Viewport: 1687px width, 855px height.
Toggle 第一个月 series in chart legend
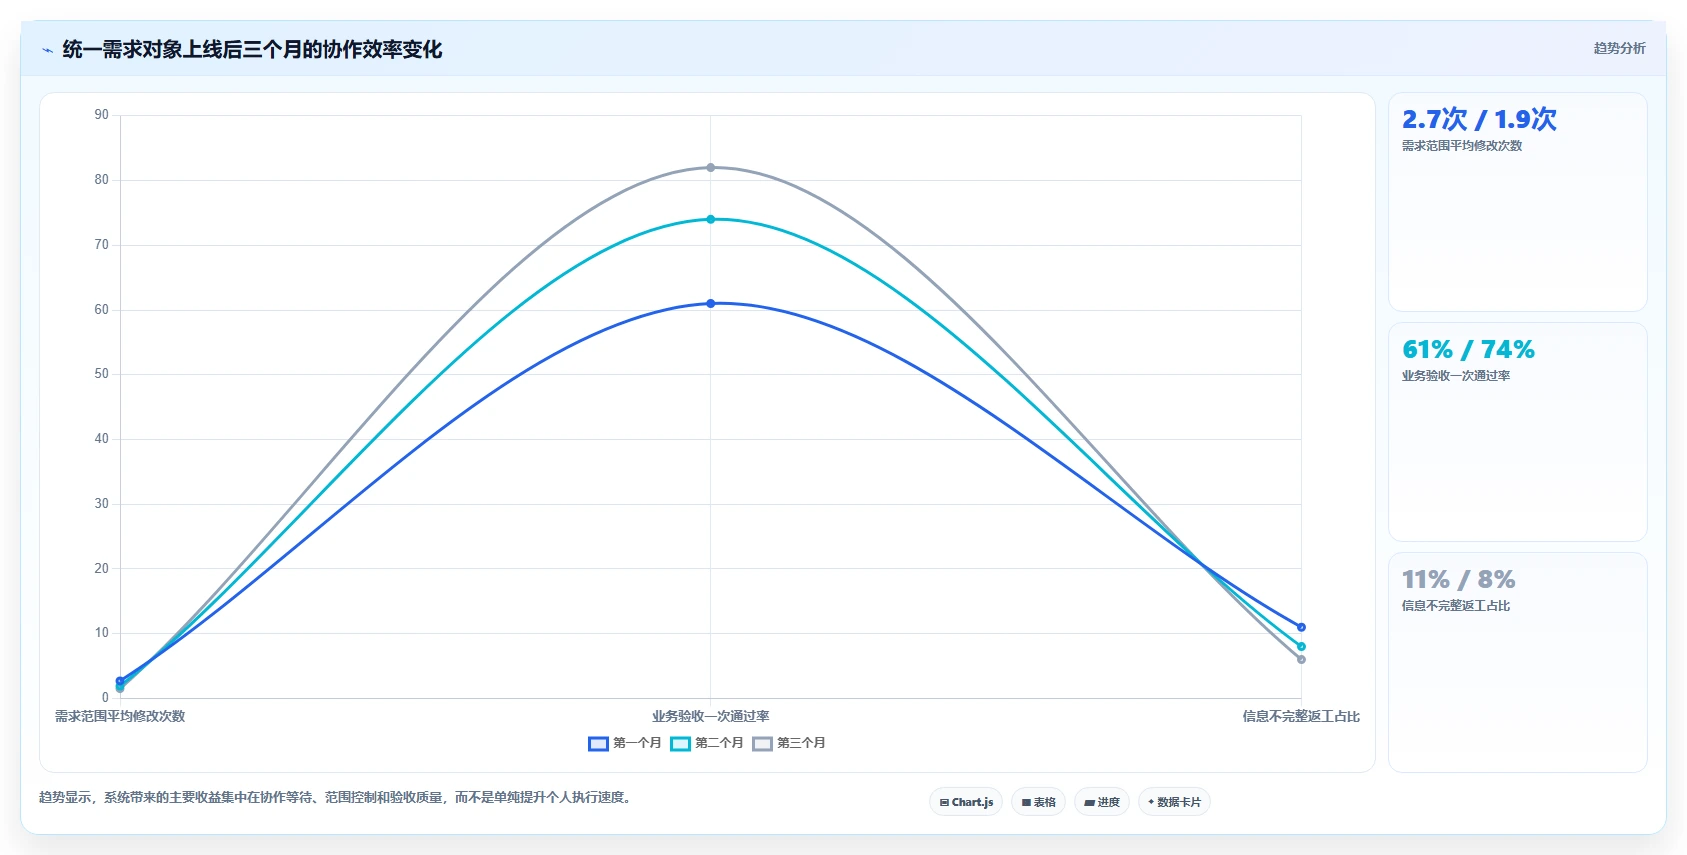pyautogui.click(x=625, y=743)
